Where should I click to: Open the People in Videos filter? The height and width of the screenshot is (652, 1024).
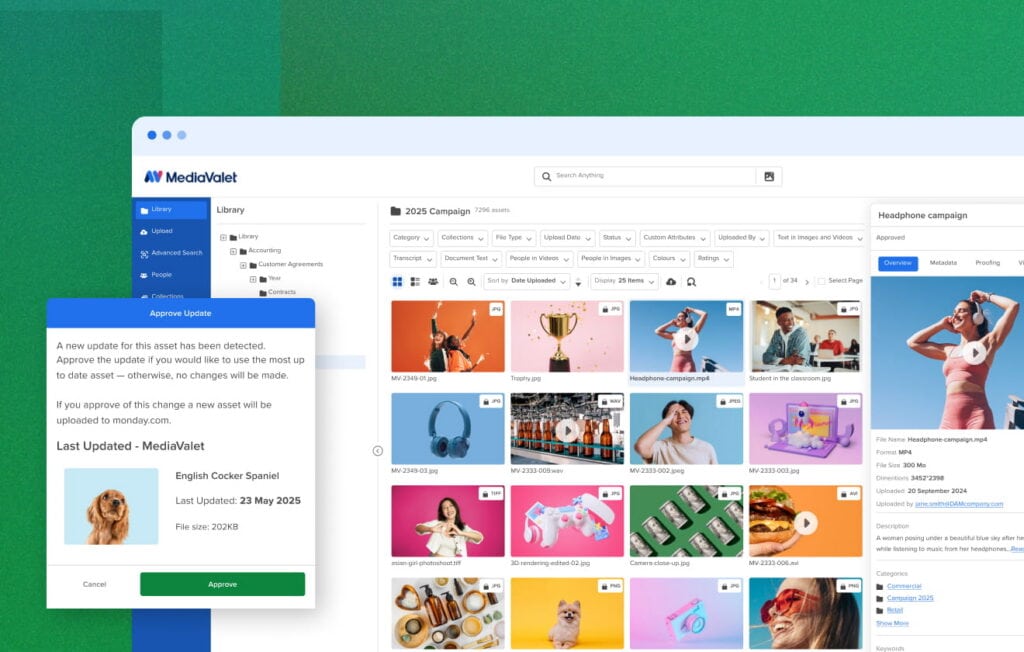click(539, 259)
